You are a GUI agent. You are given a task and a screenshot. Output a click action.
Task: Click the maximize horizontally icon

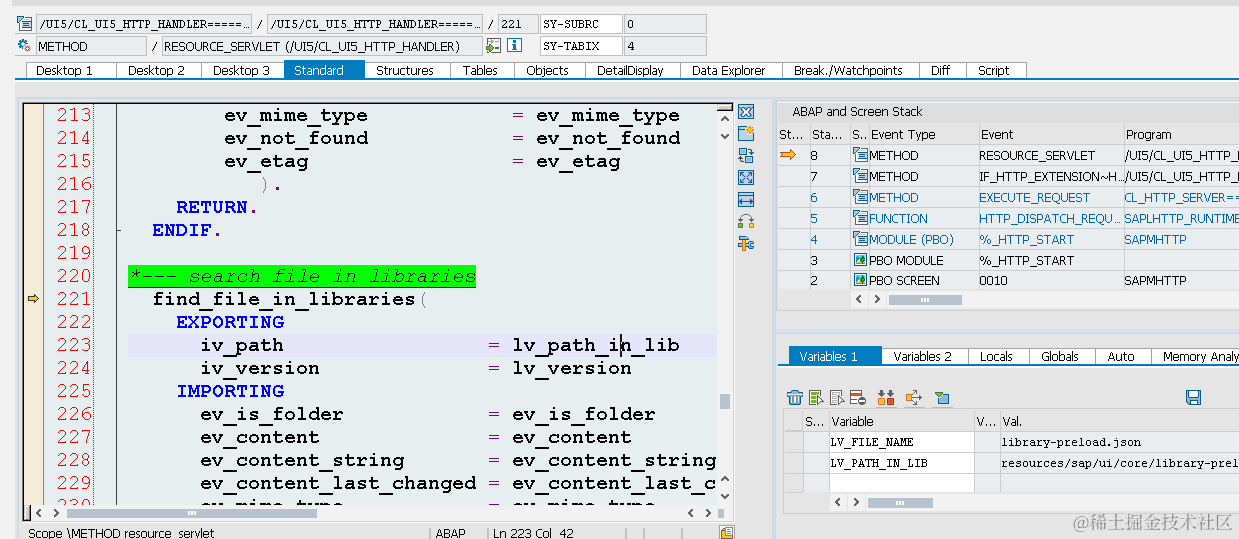[x=745, y=200]
